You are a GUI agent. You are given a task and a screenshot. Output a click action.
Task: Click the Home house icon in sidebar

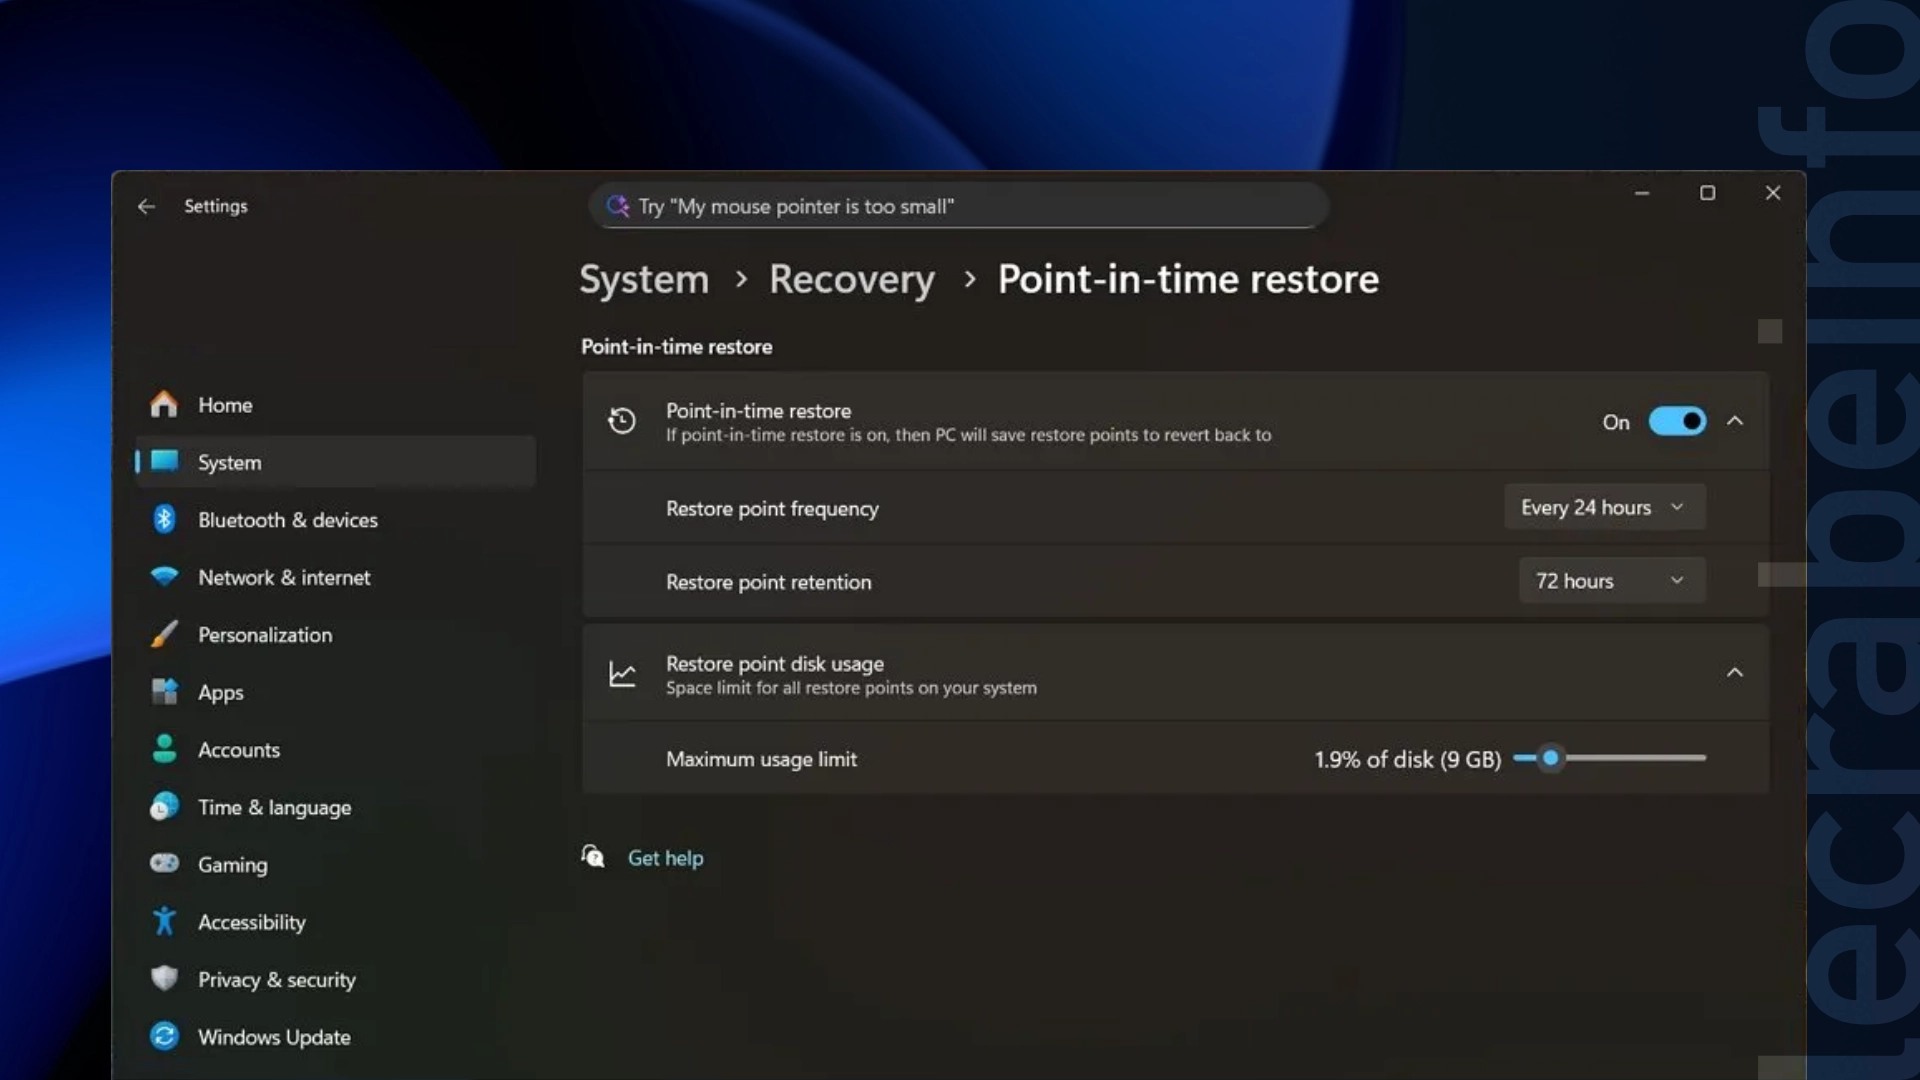click(164, 404)
